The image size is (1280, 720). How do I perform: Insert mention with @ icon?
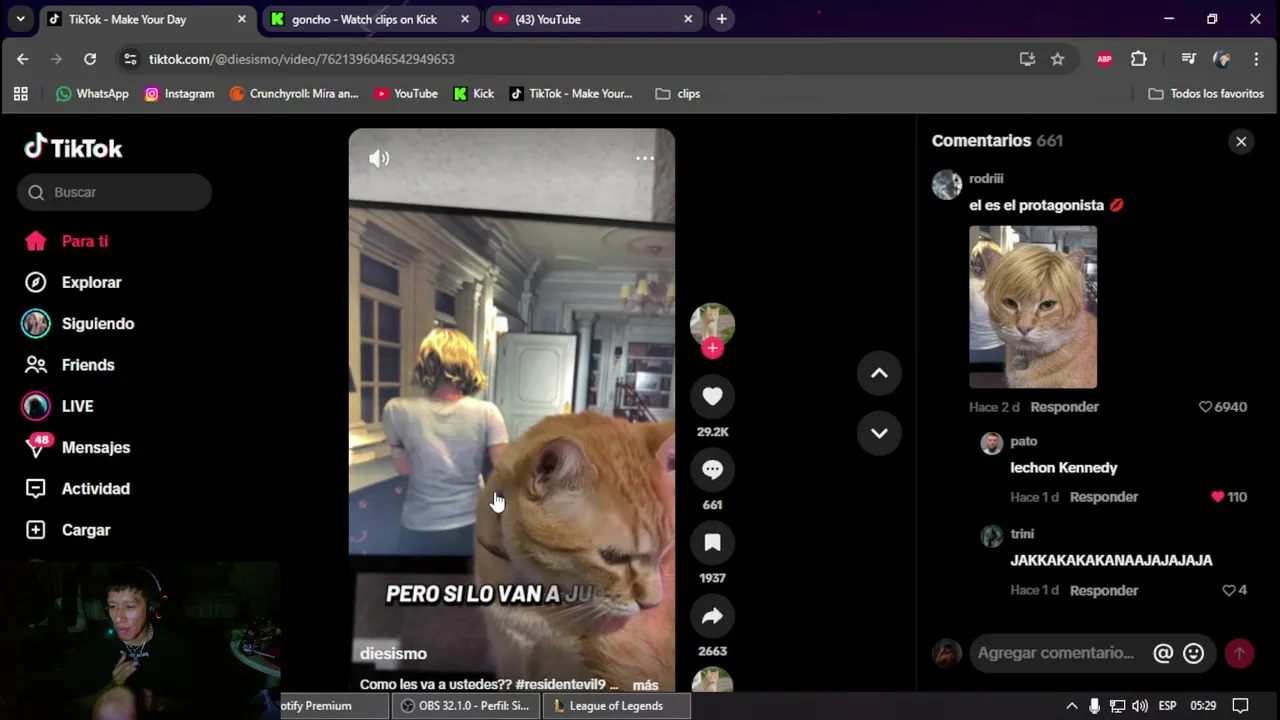1163,653
